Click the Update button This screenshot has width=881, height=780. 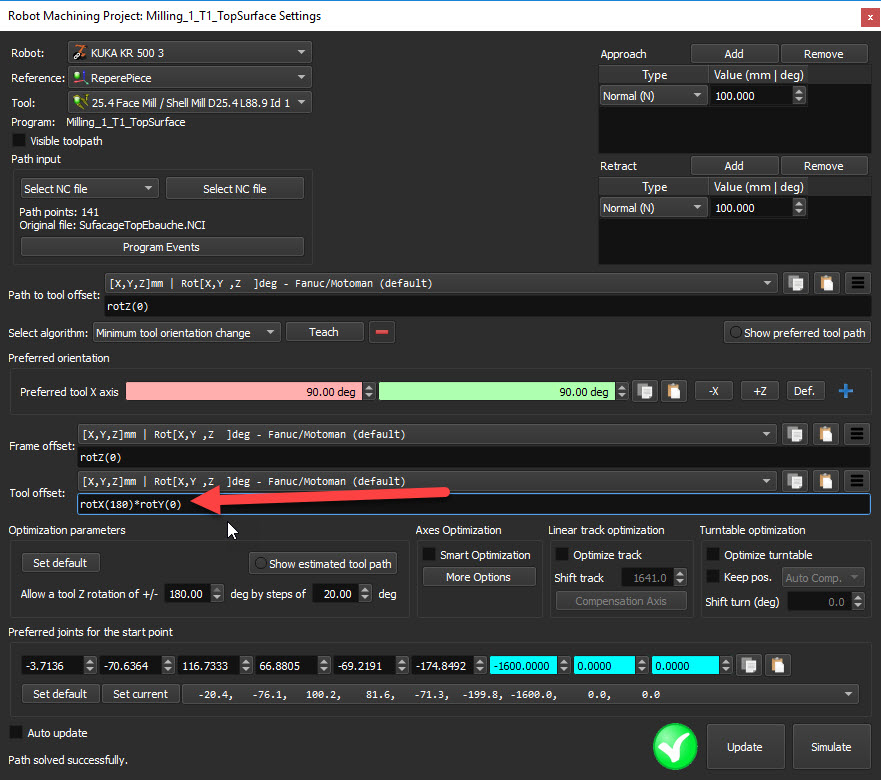(x=745, y=747)
